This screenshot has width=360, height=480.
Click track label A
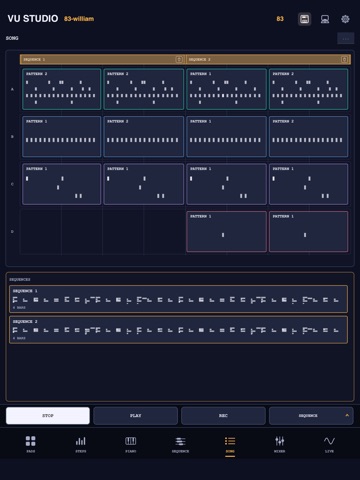pyautogui.click(x=12, y=89)
